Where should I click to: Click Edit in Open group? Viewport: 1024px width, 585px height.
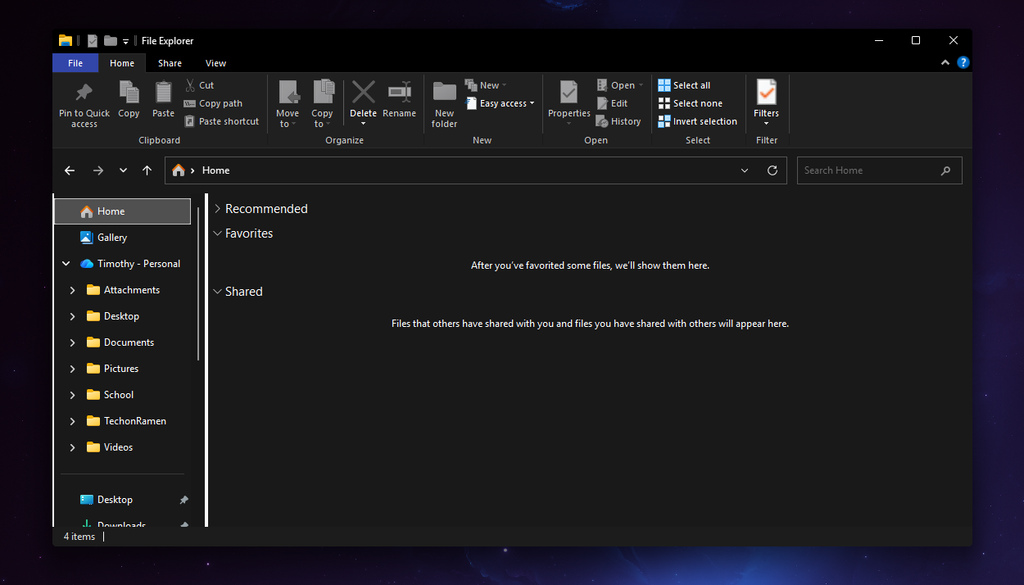612,103
